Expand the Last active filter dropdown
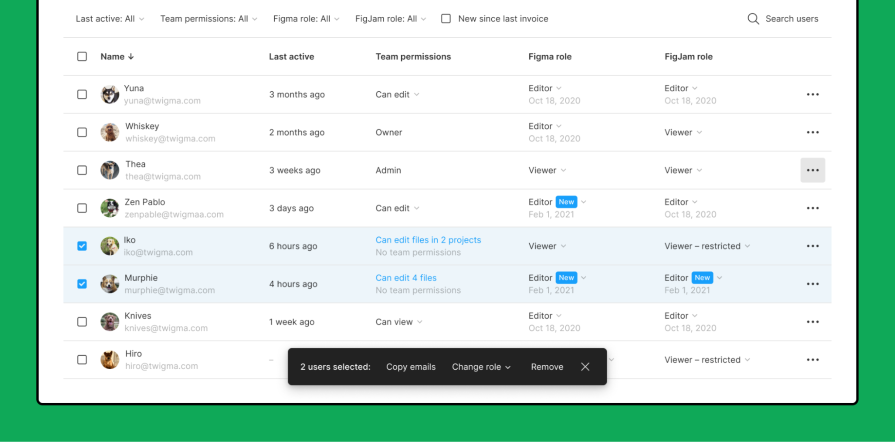The height and width of the screenshot is (442, 895). pos(110,19)
